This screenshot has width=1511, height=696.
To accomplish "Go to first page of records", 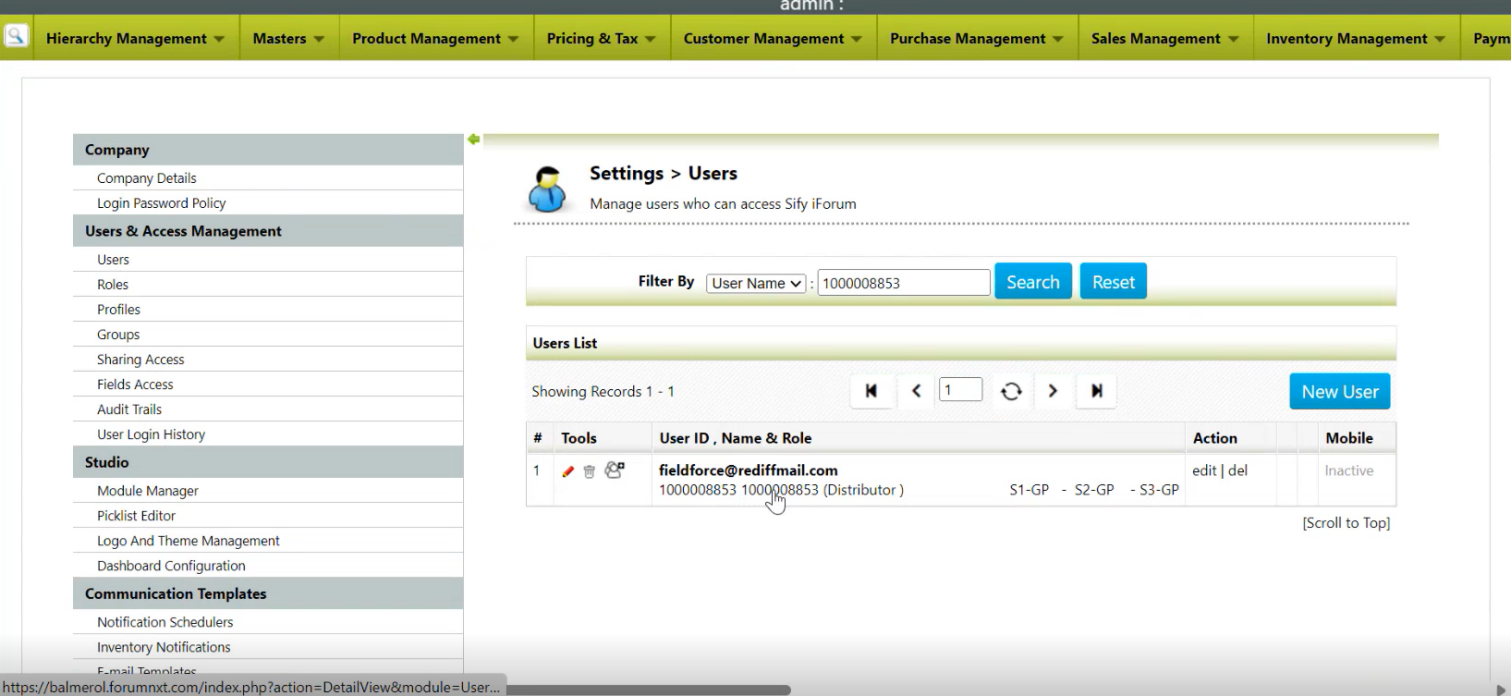I will point(871,391).
